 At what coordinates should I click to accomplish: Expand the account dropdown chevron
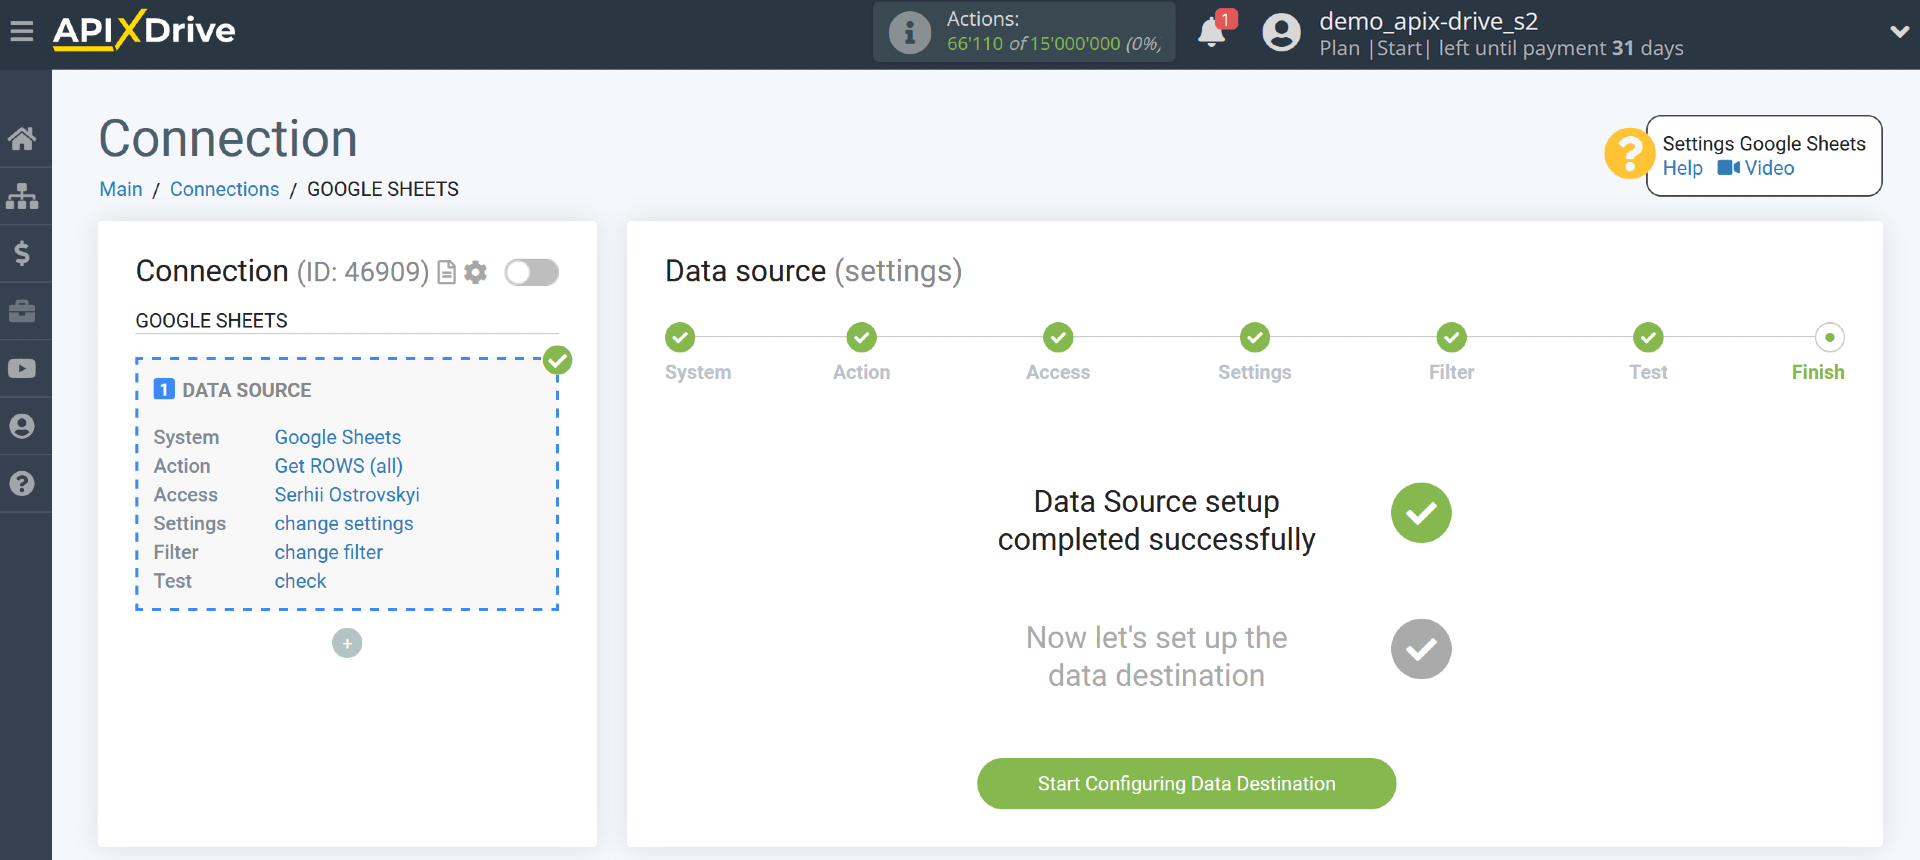click(1899, 32)
